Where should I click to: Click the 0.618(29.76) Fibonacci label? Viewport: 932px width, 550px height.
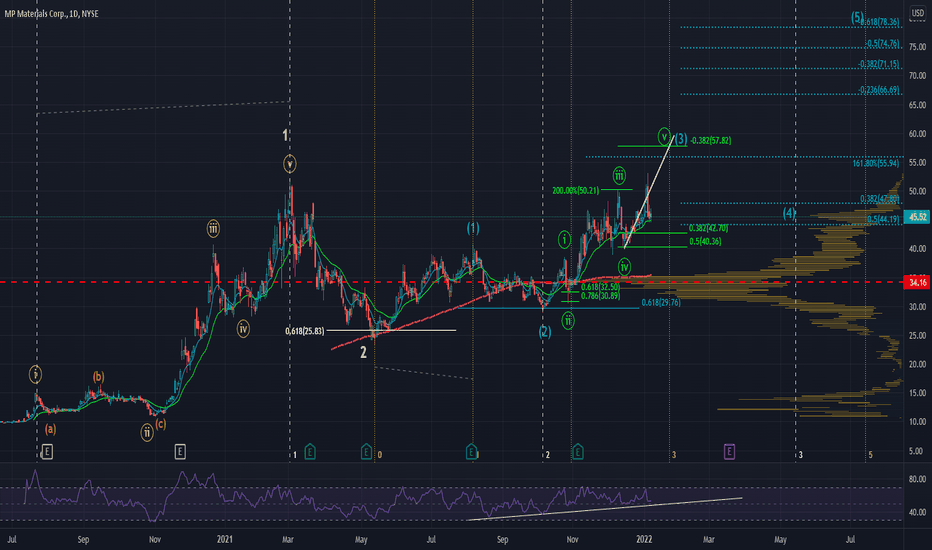click(661, 303)
